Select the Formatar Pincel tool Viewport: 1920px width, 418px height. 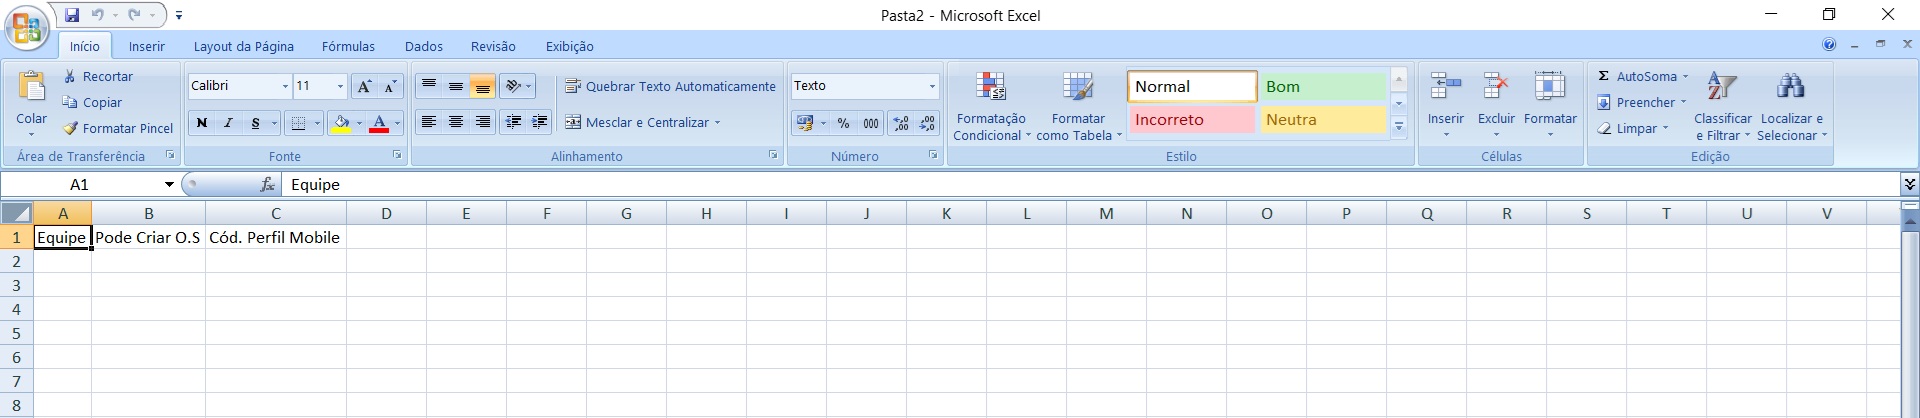click(x=118, y=128)
